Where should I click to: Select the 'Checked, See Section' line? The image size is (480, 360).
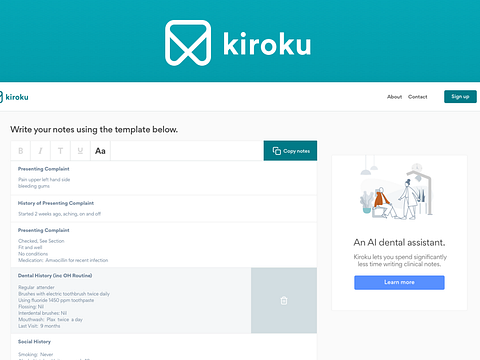pyautogui.click(x=41, y=241)
